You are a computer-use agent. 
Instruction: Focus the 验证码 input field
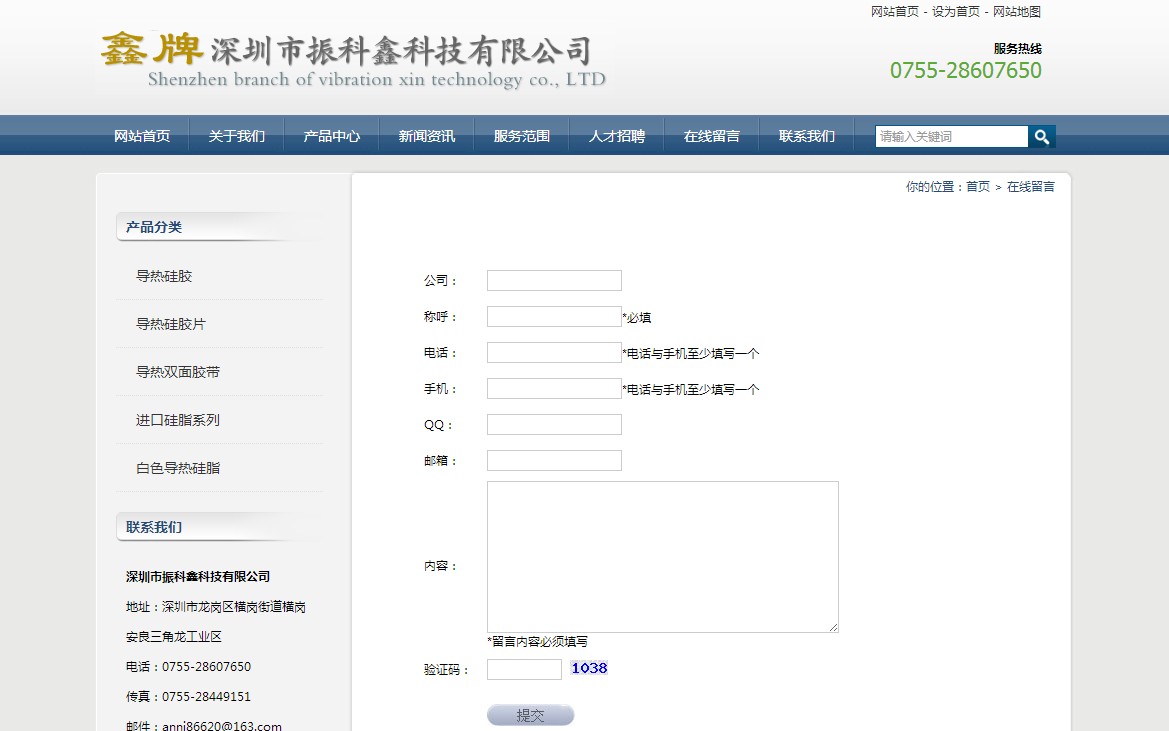click(524, 669)
